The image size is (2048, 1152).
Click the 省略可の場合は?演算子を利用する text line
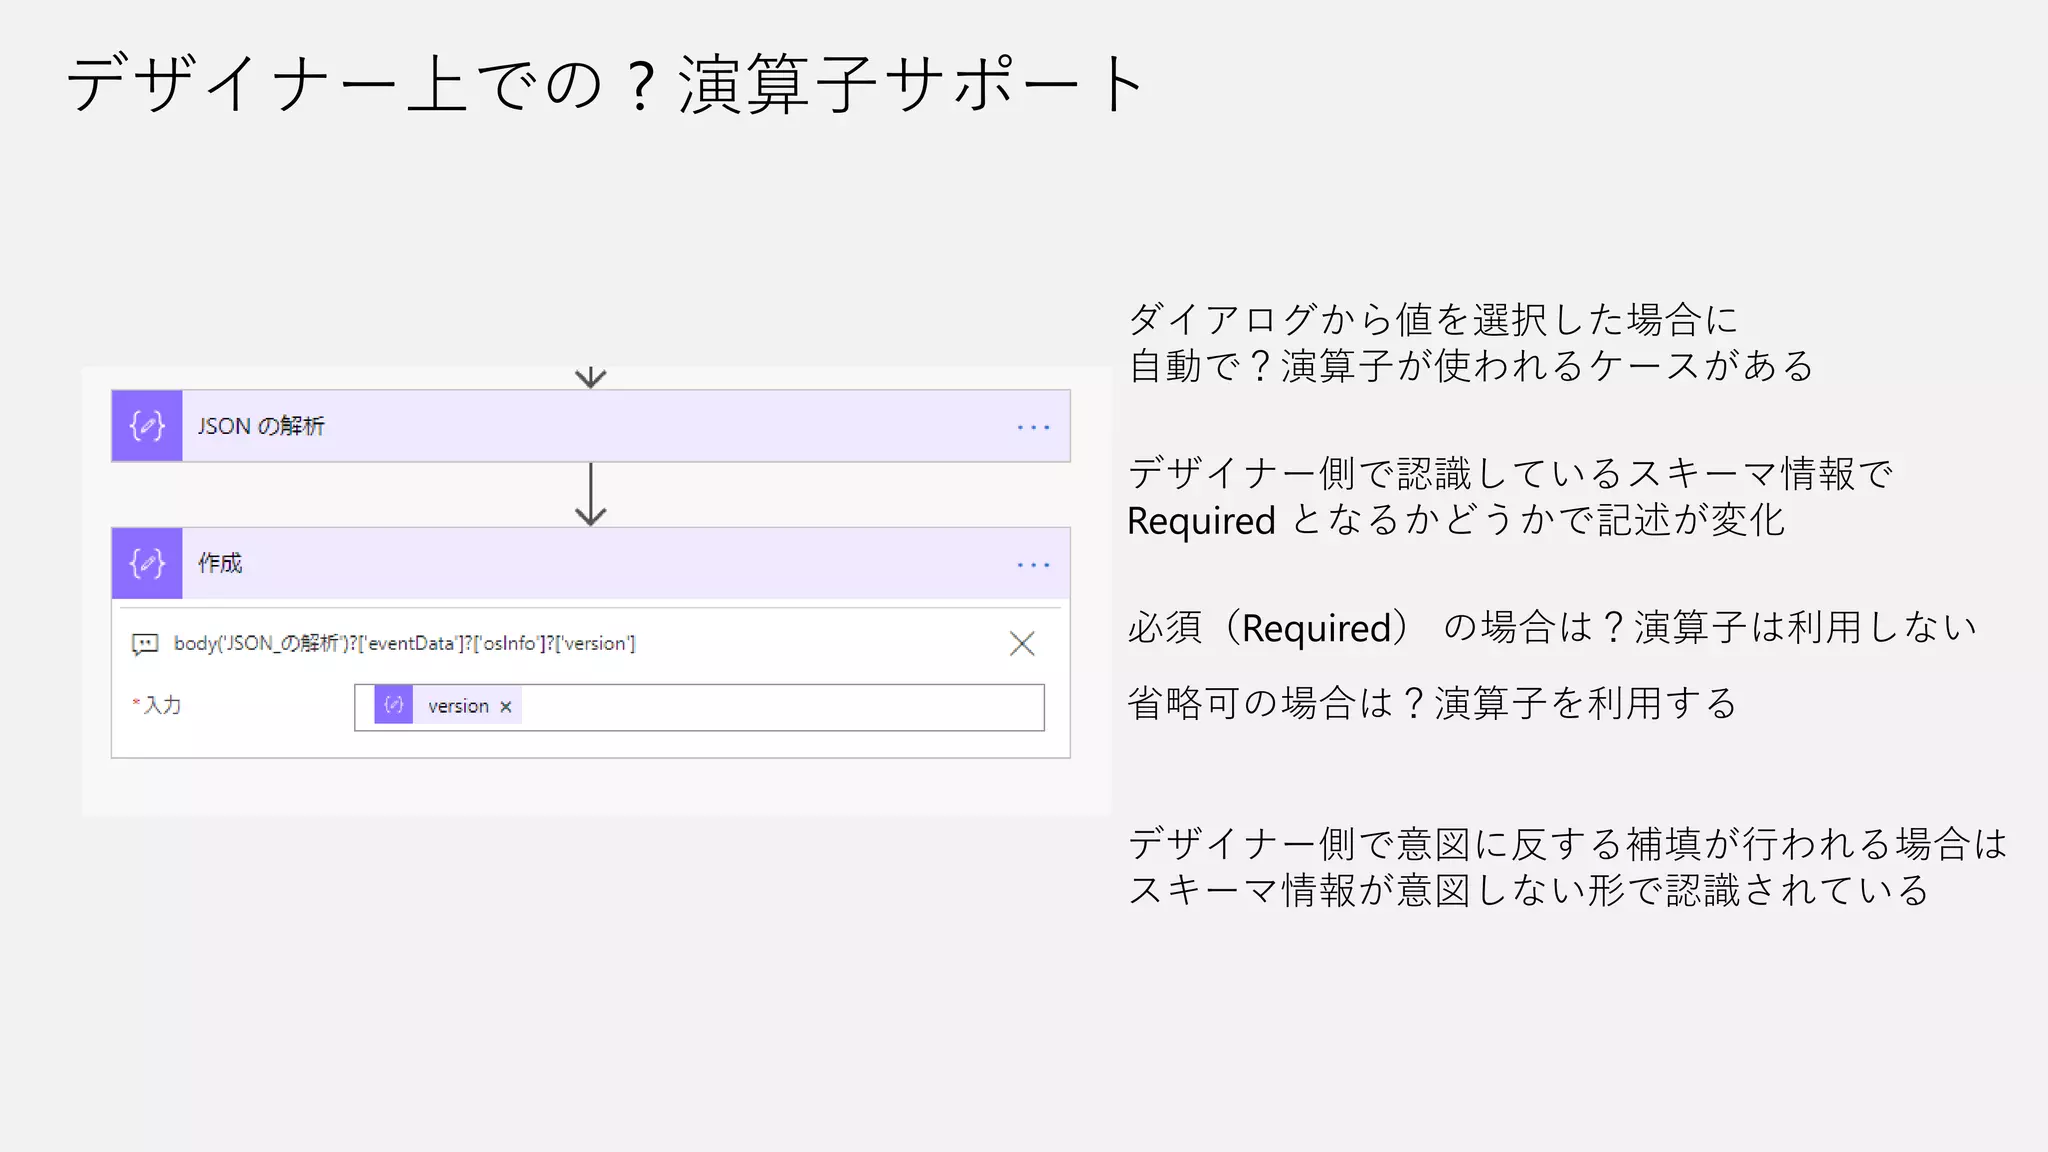coord(1431,703)
